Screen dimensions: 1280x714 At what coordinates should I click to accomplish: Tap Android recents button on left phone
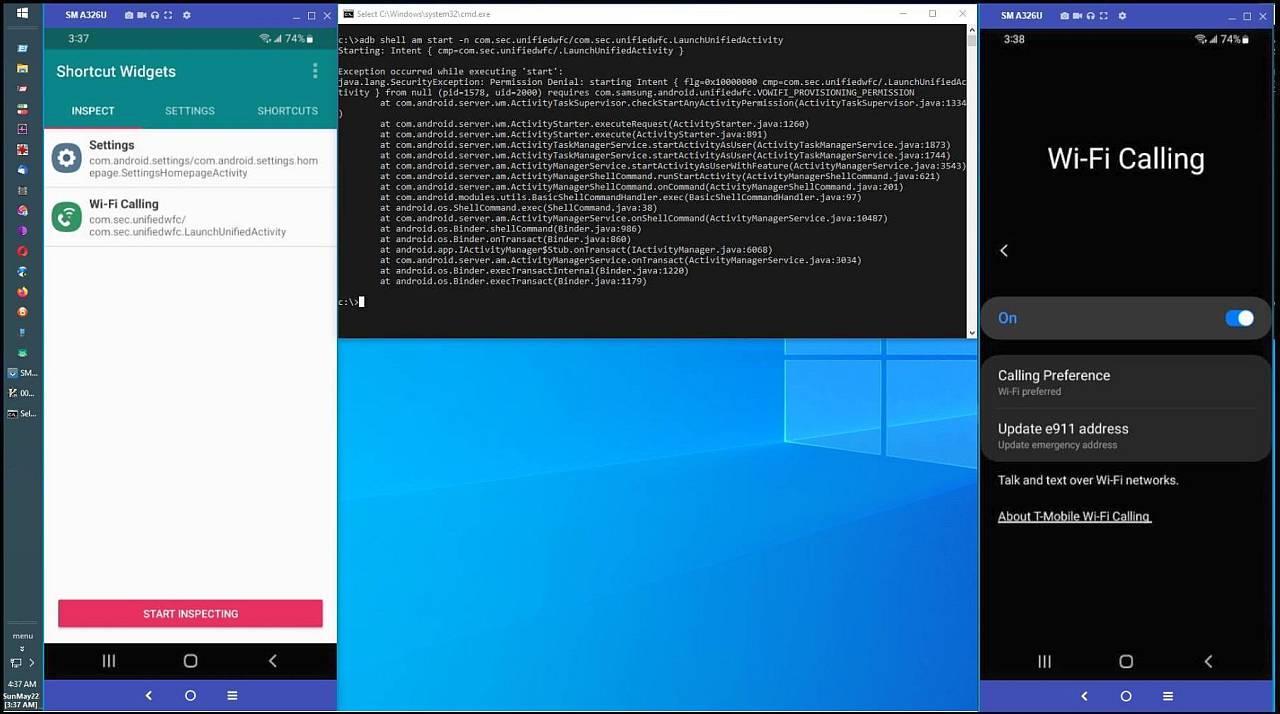pos(109,661)
